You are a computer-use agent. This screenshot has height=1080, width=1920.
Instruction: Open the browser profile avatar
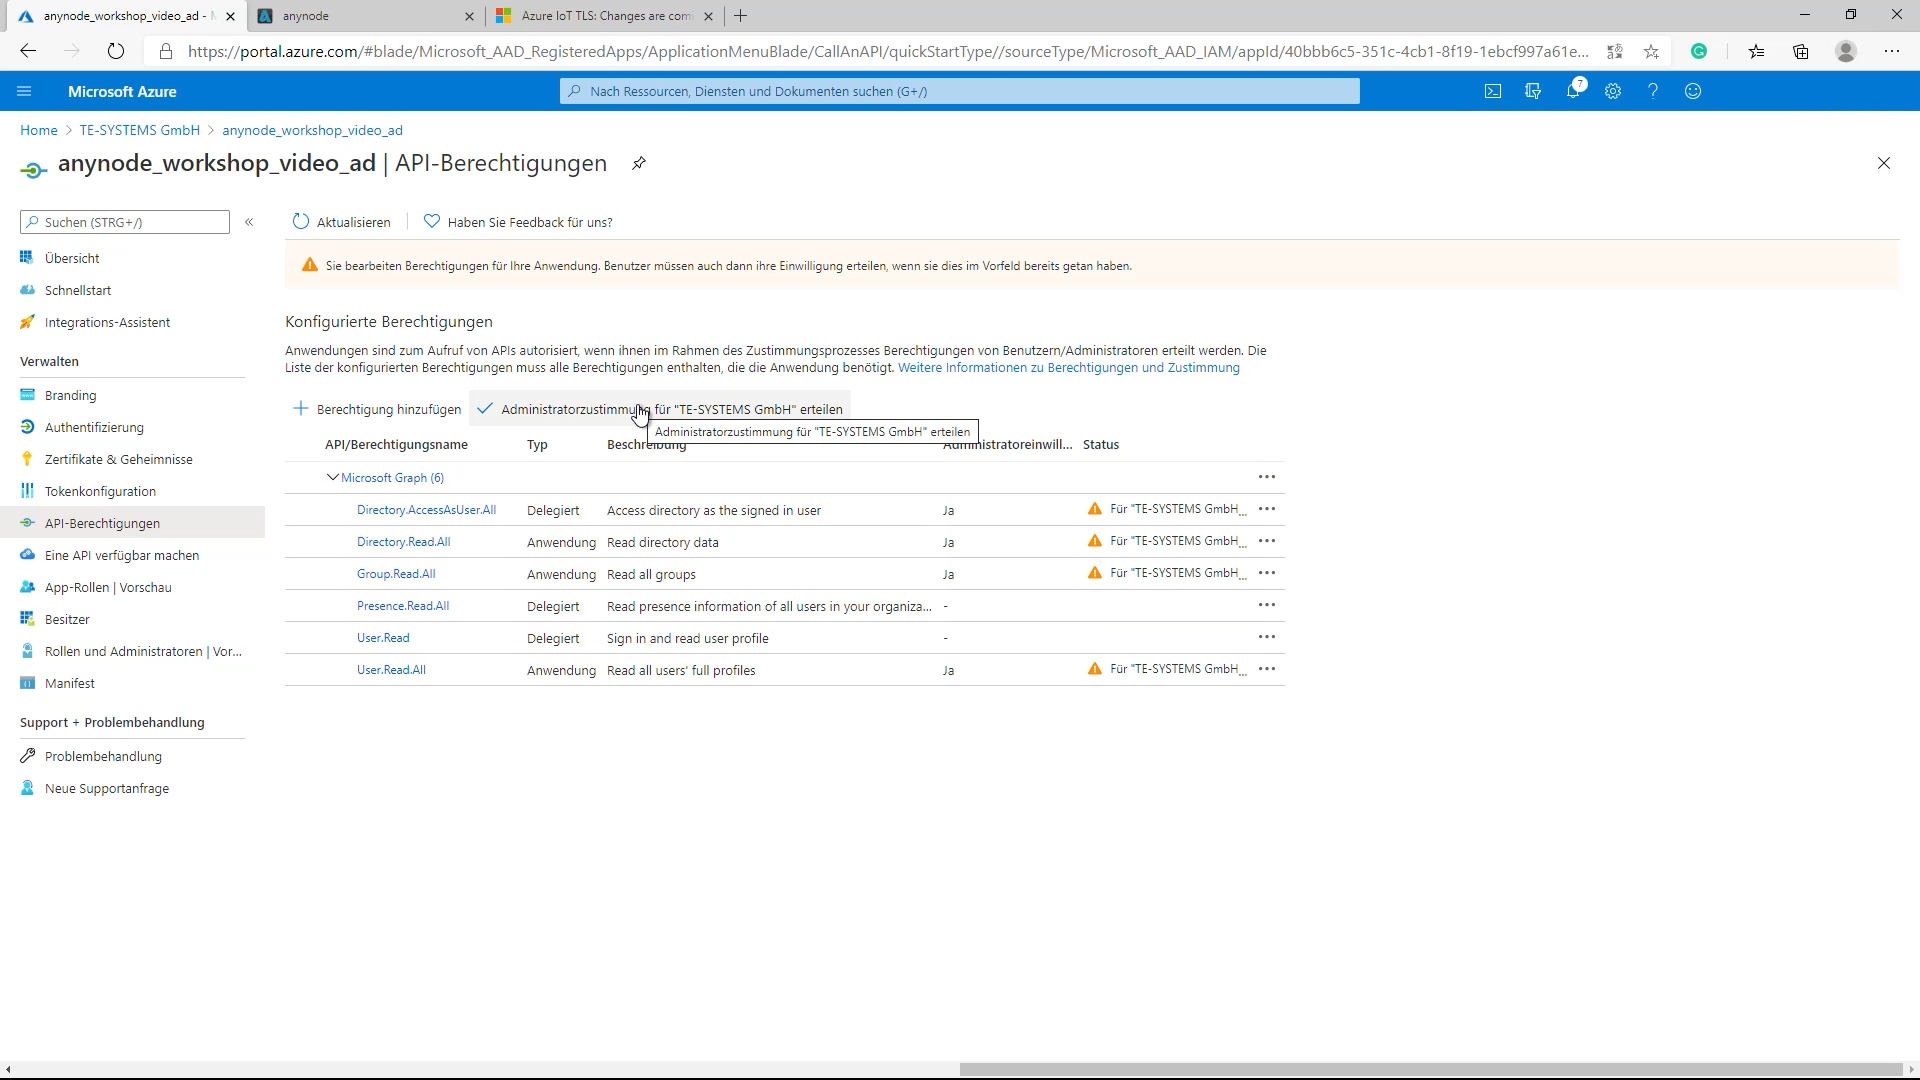[x=1846, y=51]
